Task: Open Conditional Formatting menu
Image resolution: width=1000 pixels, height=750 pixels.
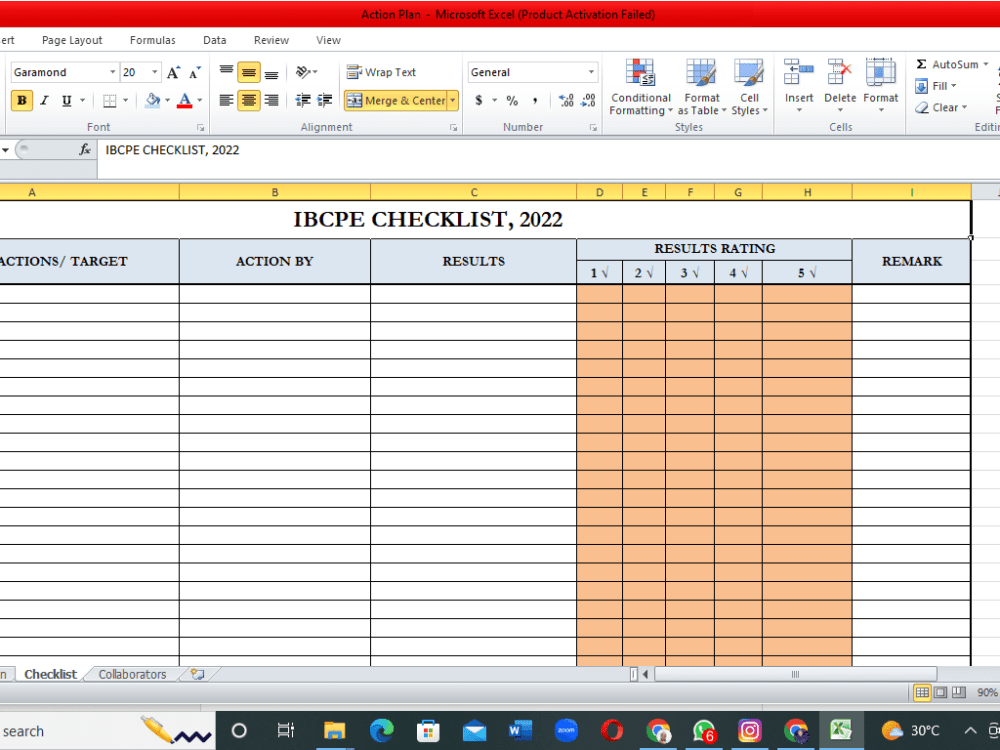Action: tap(640, 87)
